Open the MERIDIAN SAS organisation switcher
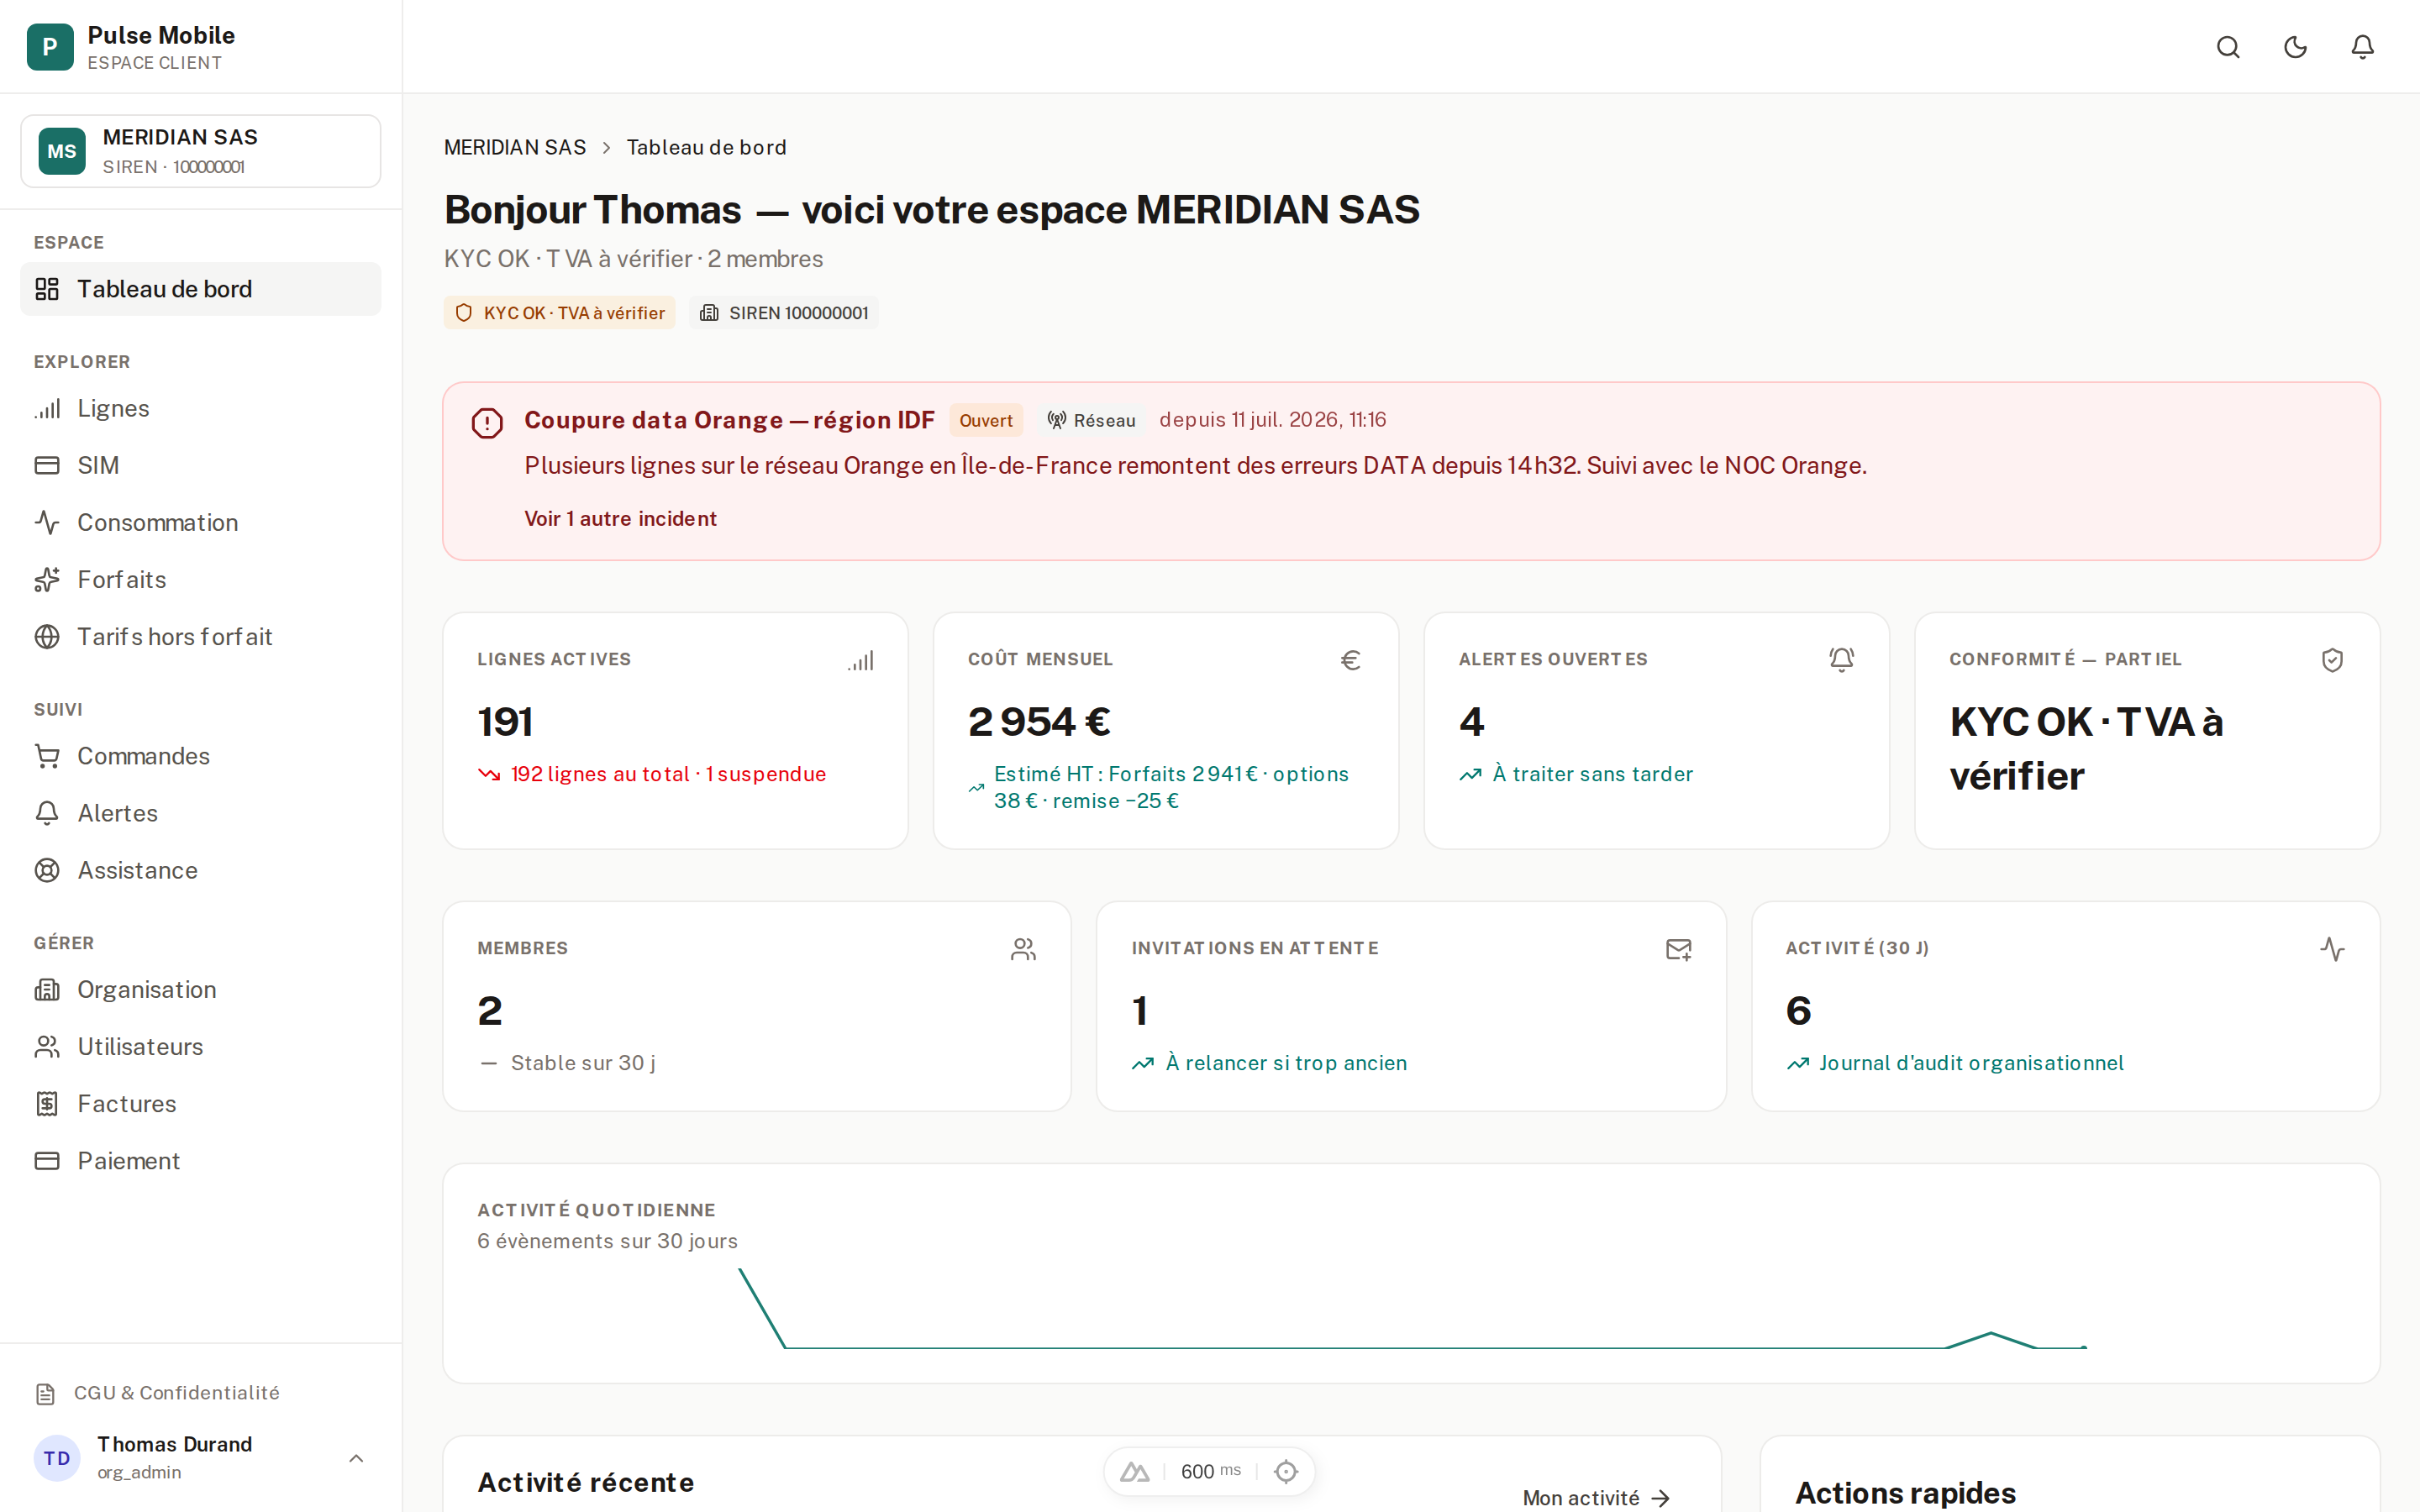Image resolution: width=2420 pixels, height=1512 pixels. click(200, 151)
